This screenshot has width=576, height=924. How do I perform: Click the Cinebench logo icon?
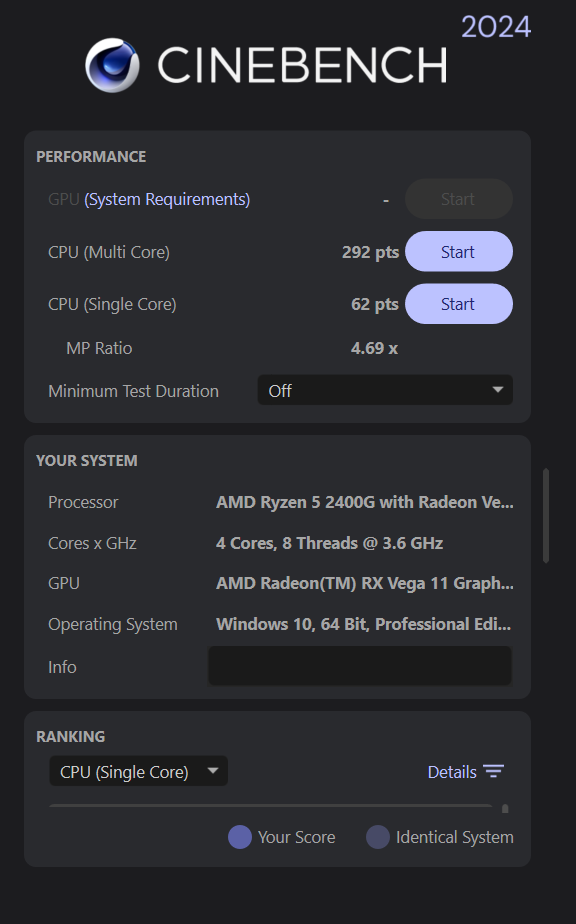113,64
